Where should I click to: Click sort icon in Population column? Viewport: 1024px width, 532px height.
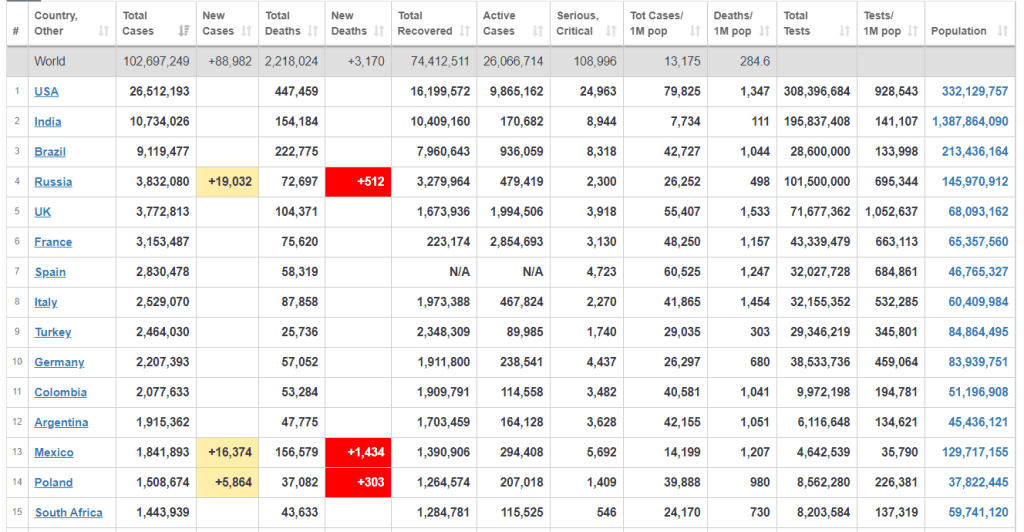coord(1003,32)
